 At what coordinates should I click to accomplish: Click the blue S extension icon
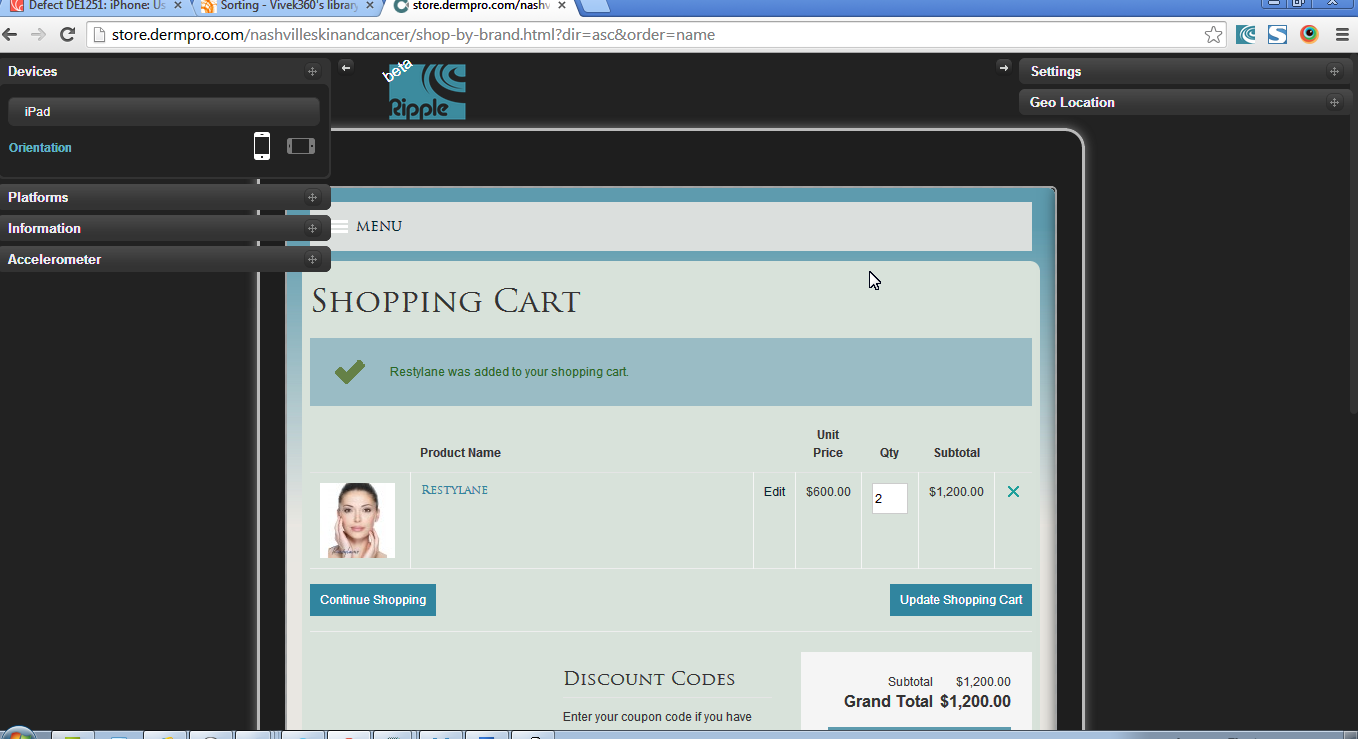point(1277,35)
